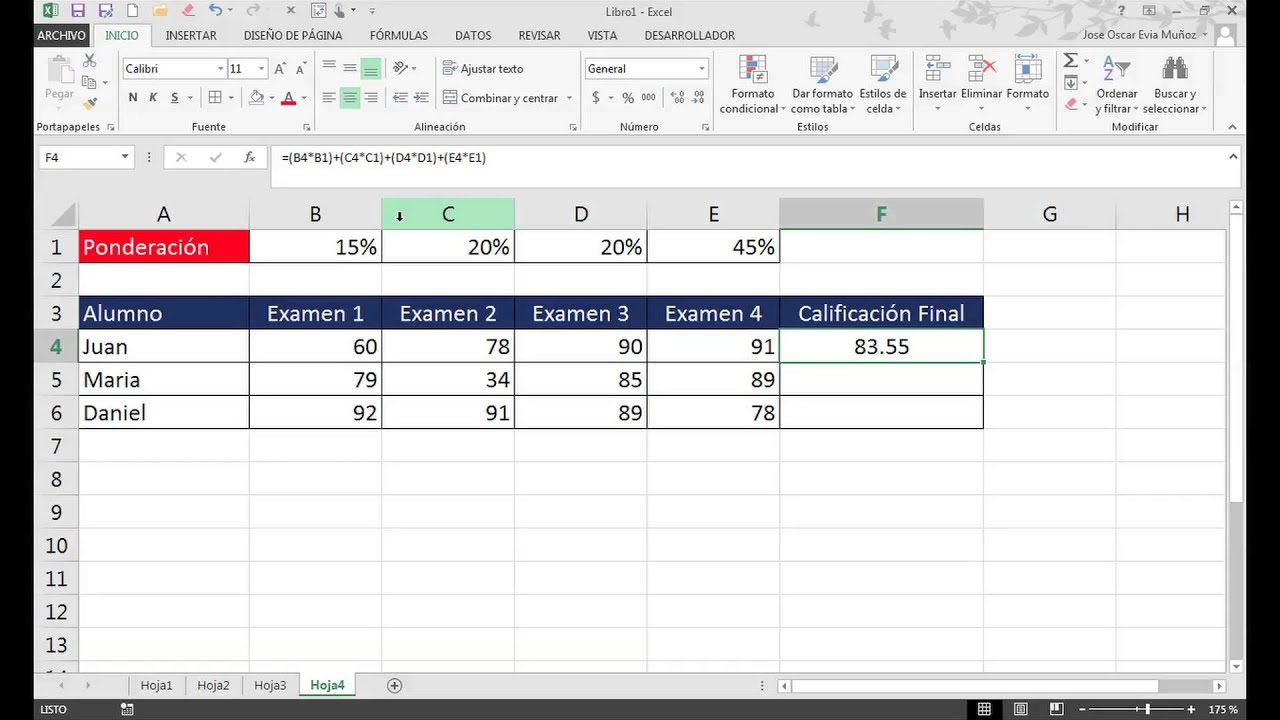Viewport: 1280px width, 720px height.
Task: Switch to the INSERTAR ribbon tab
Action: point(191,35)
